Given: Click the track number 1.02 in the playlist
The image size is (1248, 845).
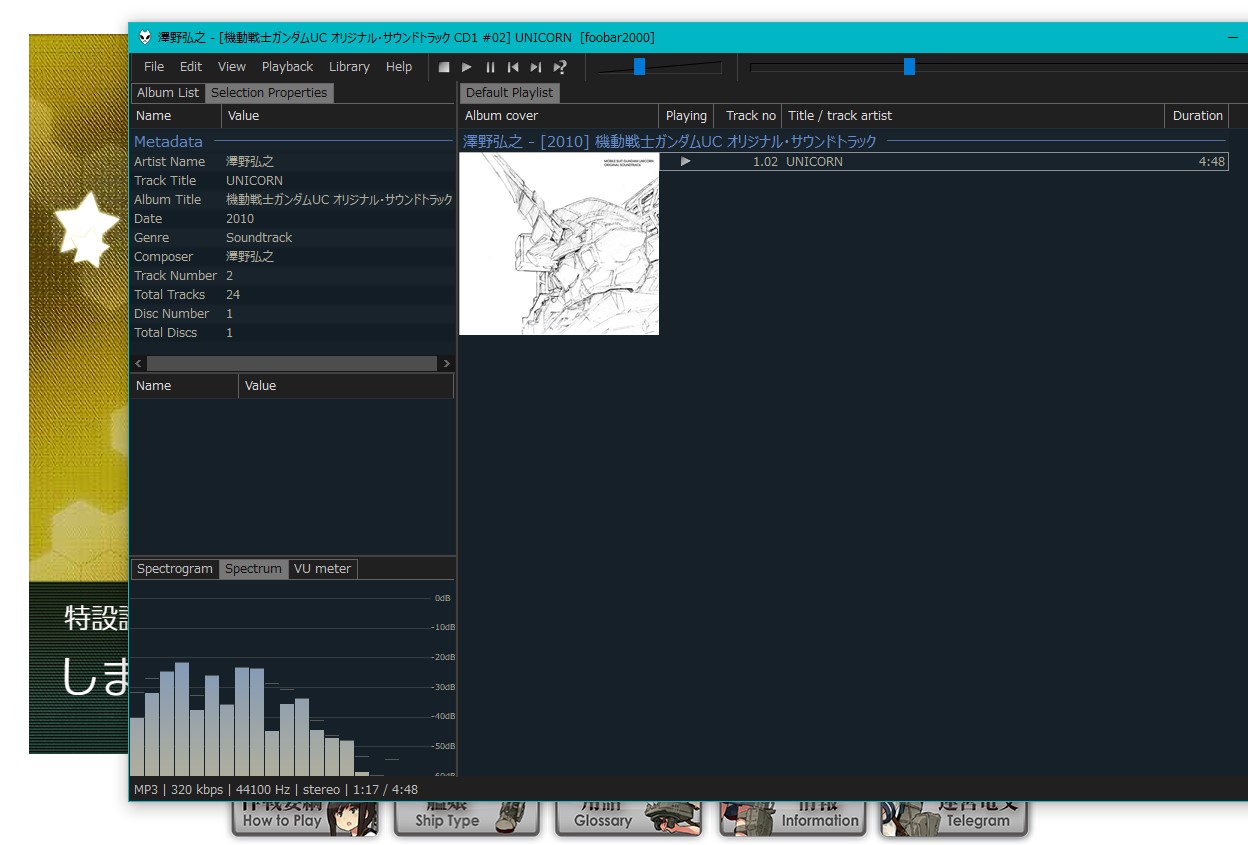Looking at the screenshot, I should (765, 162).
